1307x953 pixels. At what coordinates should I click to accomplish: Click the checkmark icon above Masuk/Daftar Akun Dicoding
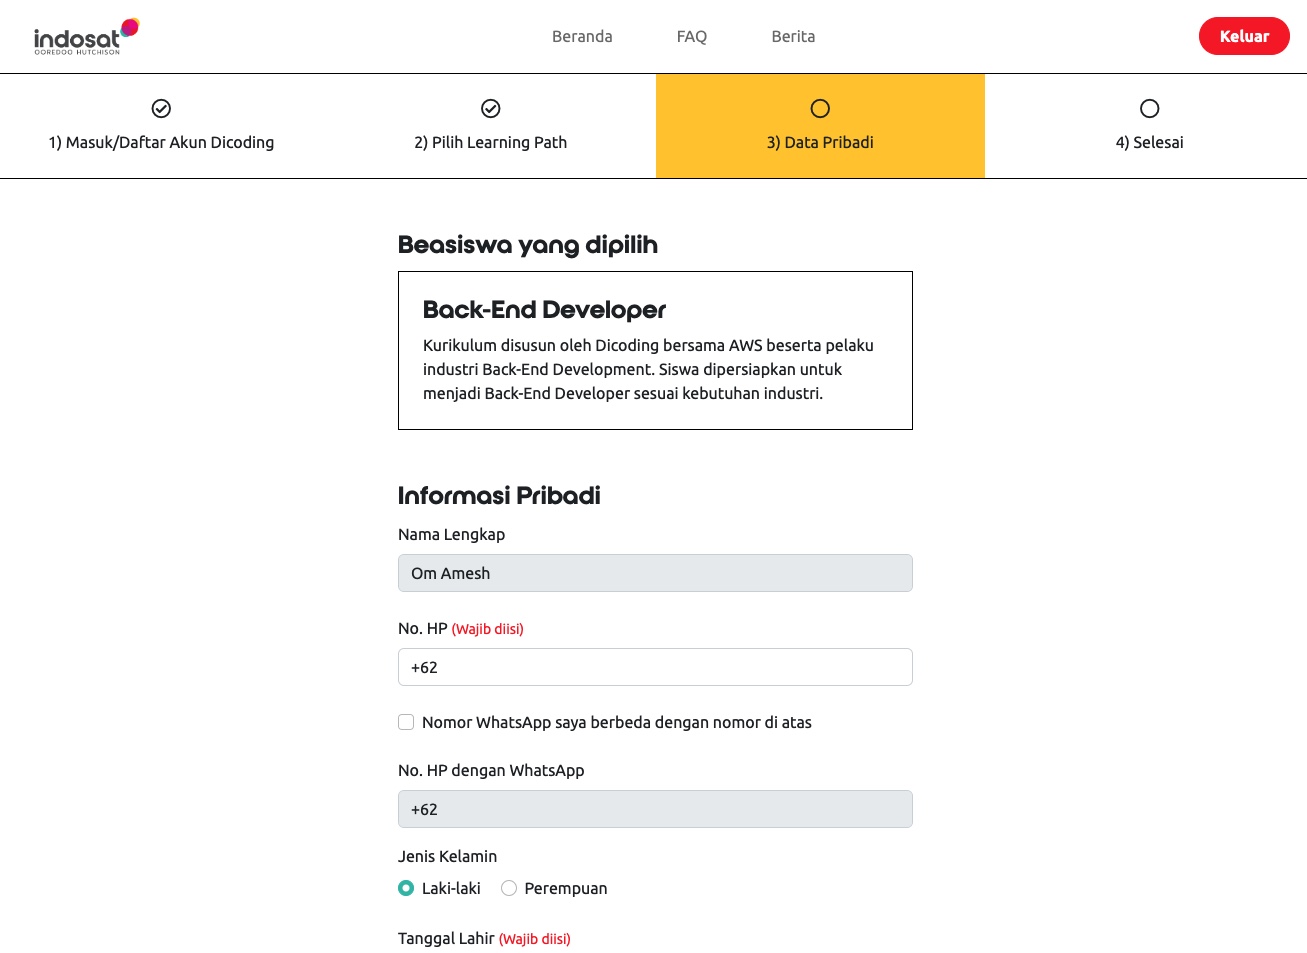coord(161,108)
